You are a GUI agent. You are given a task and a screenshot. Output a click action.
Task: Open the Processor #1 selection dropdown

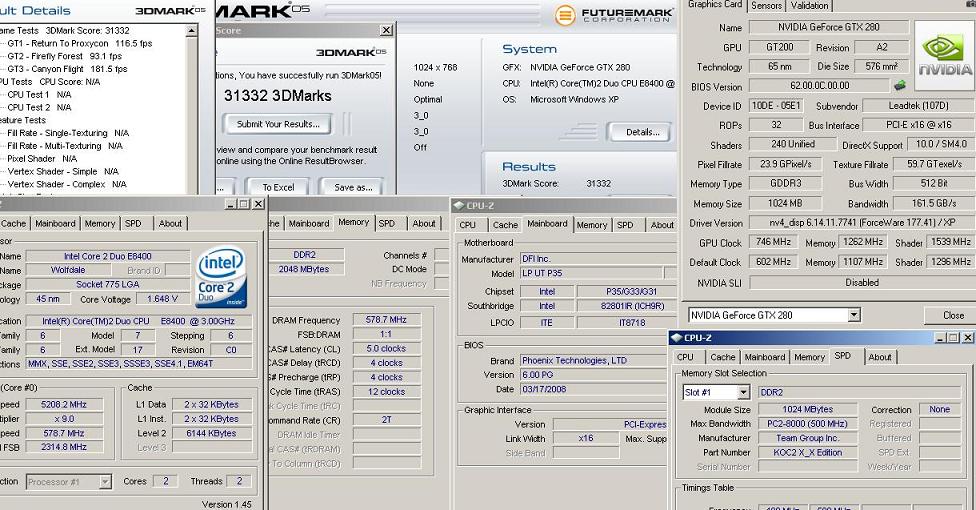(x=105, y=481)
